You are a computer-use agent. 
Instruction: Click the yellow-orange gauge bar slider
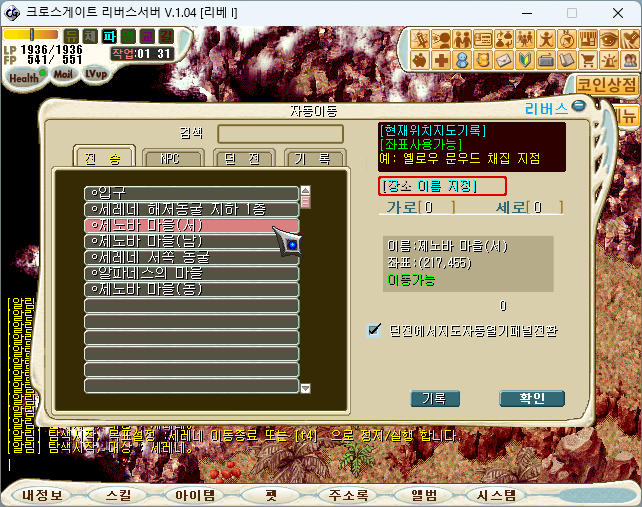point(32,34)
